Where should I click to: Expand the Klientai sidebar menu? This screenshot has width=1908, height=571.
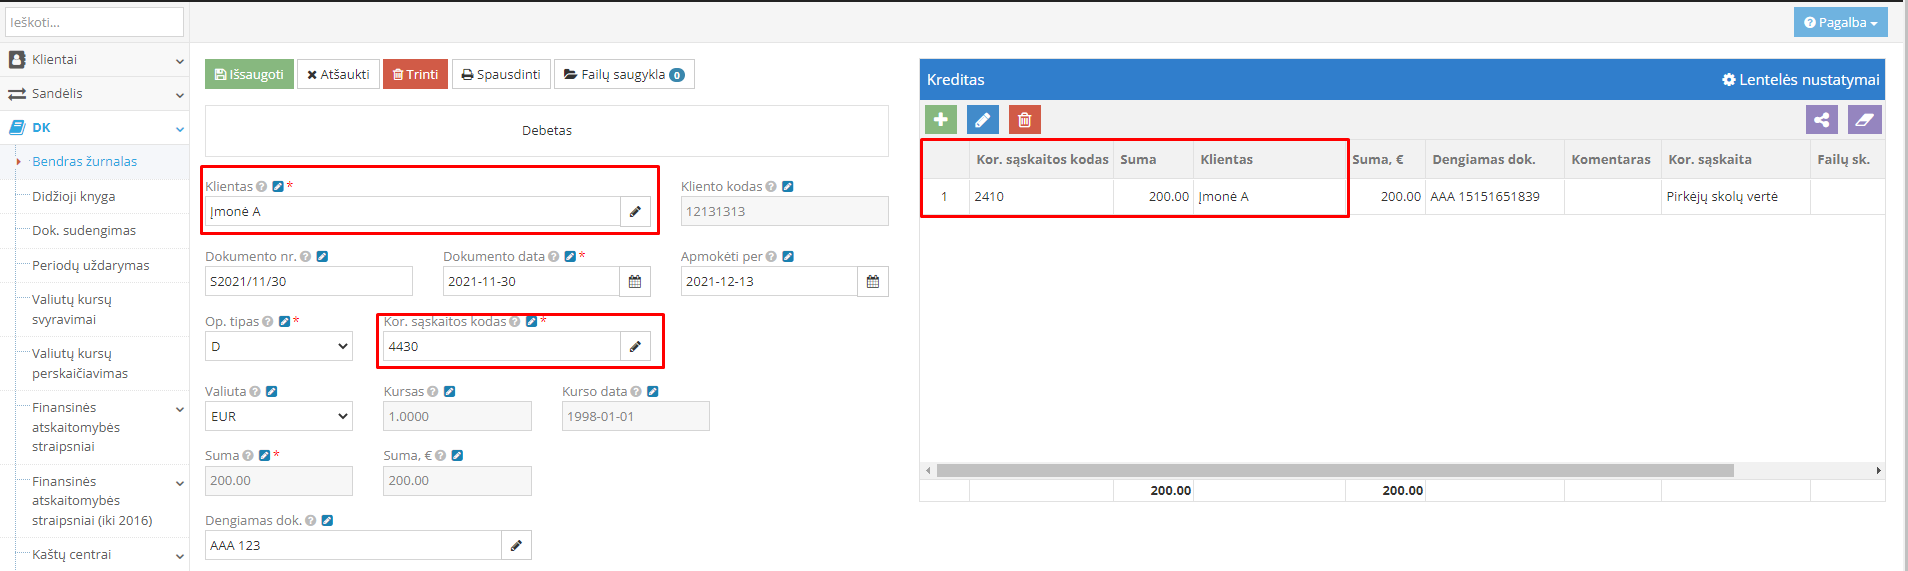94,60
